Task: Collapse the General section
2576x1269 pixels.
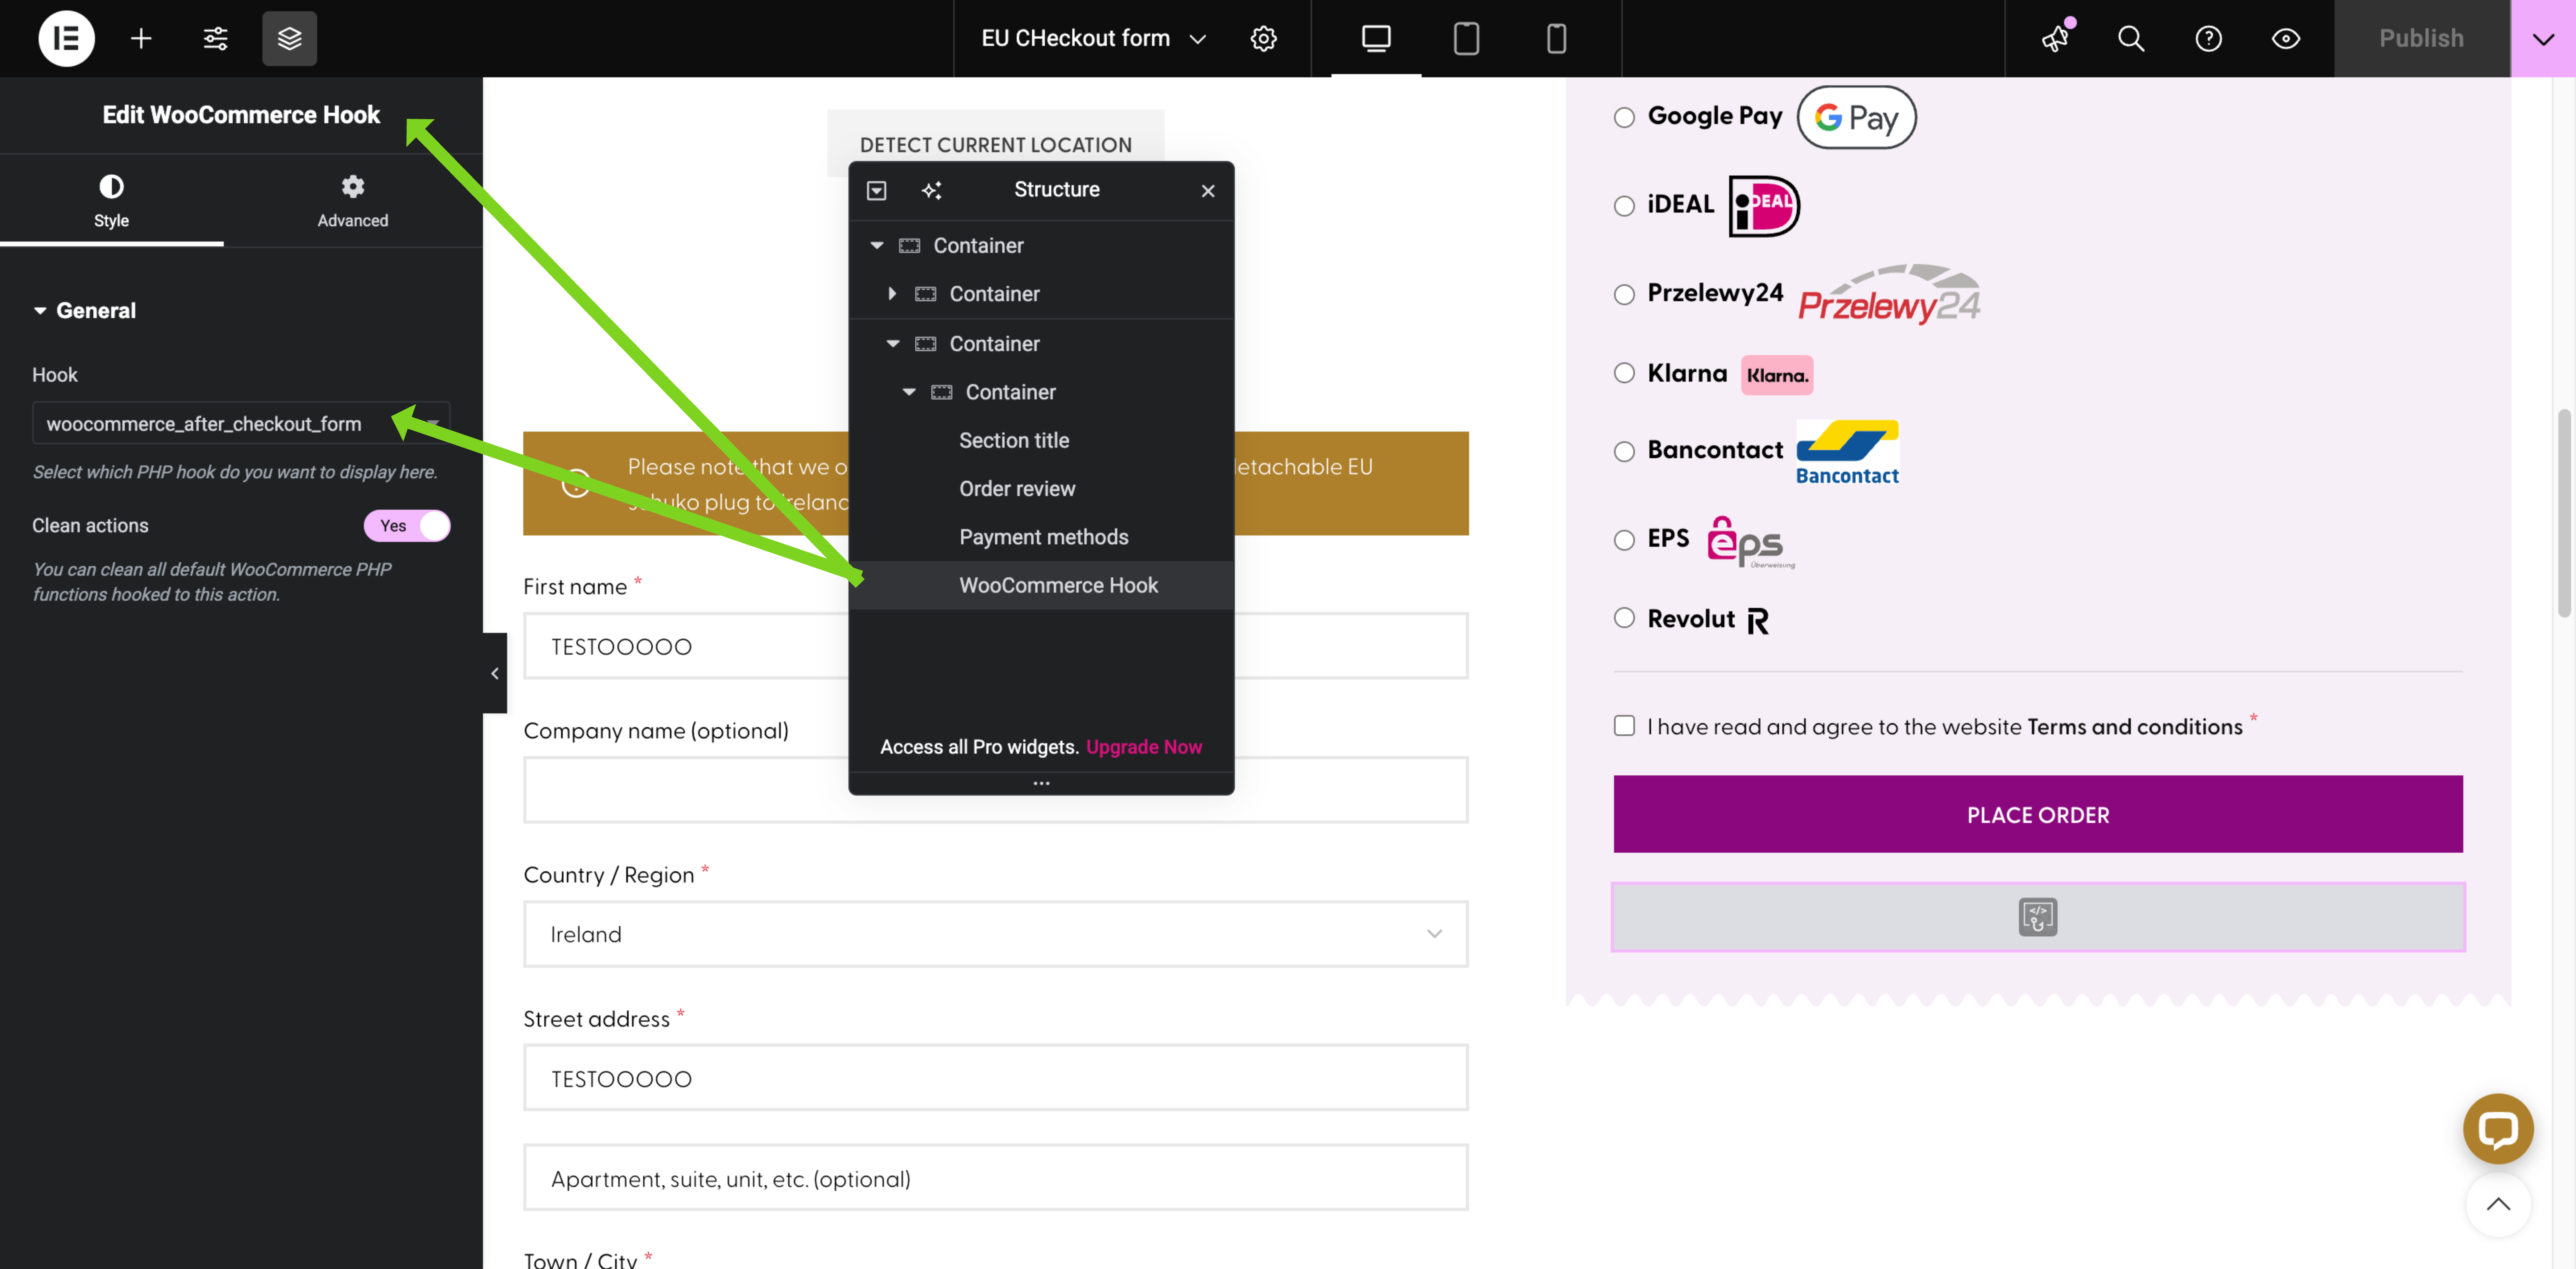Action: coord(85,311)
